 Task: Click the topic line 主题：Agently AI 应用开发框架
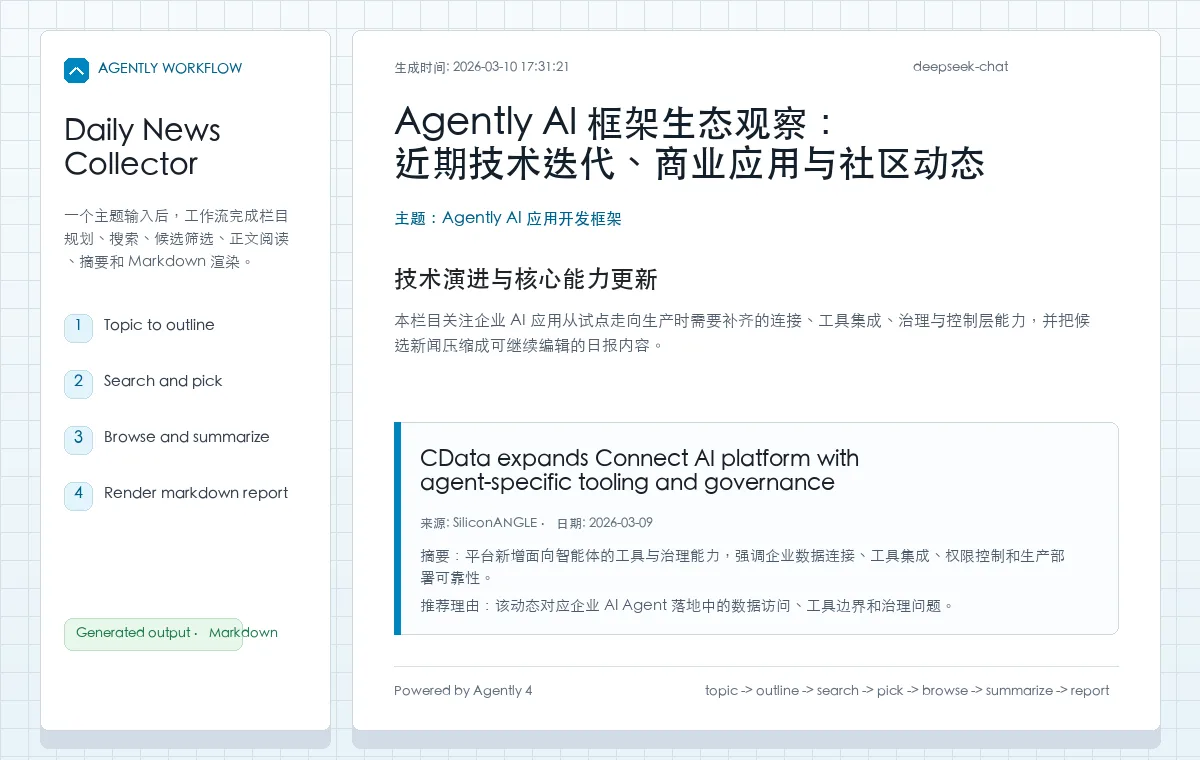pyautogui.click(x=508, y=218)
